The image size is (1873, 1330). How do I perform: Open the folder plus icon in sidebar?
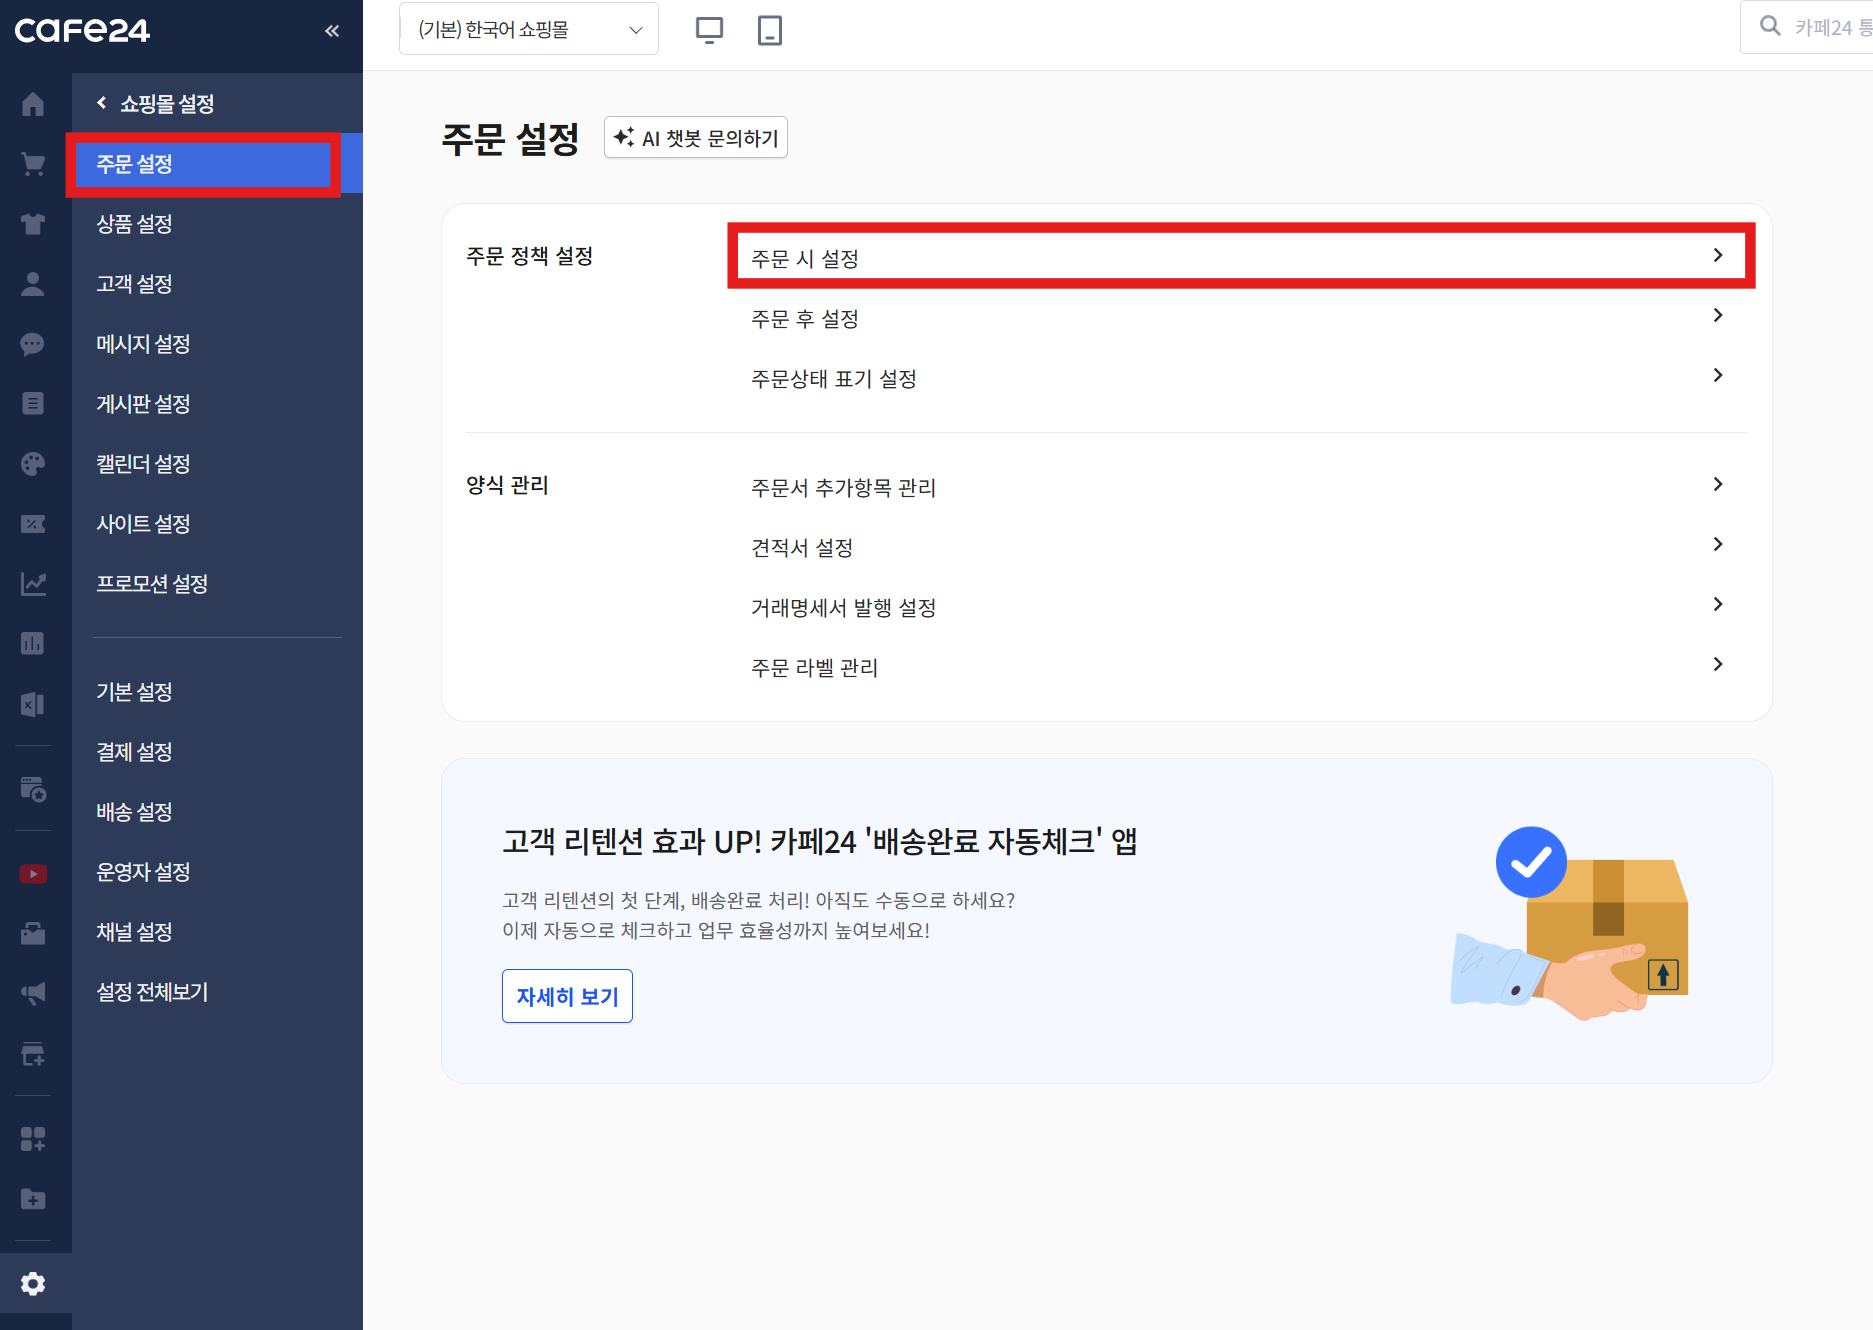pos(33,1199)
